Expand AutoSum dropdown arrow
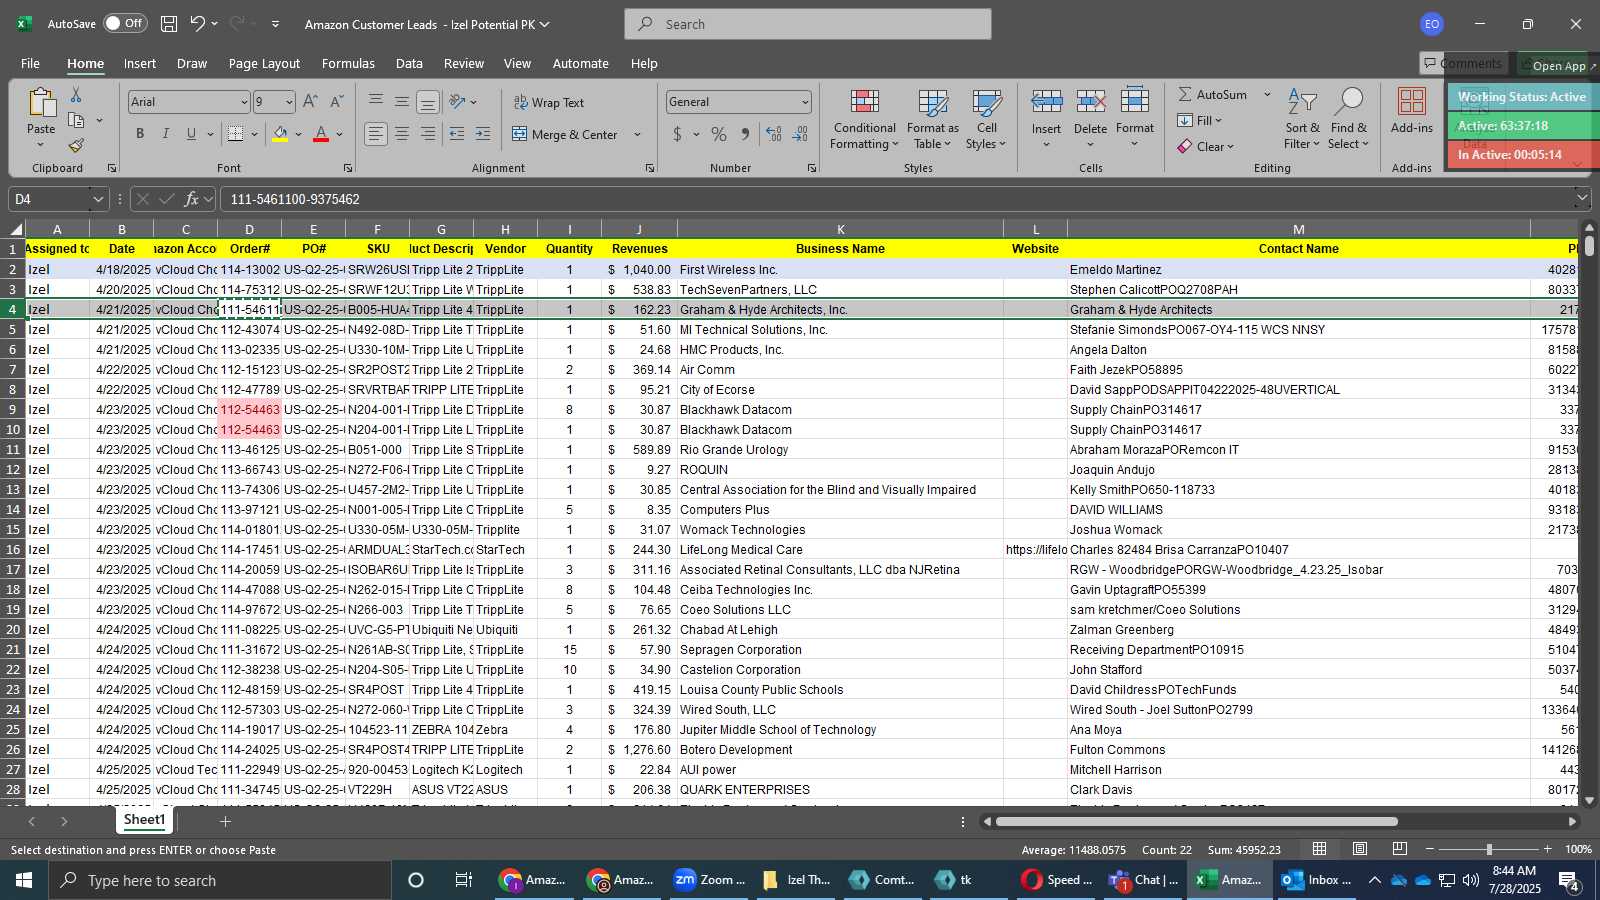 click(x=1267, y=94)
